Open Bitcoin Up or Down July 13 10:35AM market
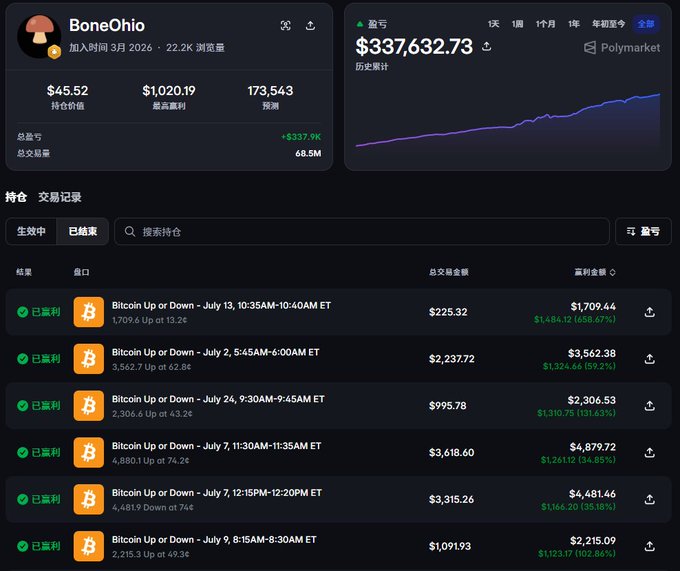680x571 pixels. [221, 305]
